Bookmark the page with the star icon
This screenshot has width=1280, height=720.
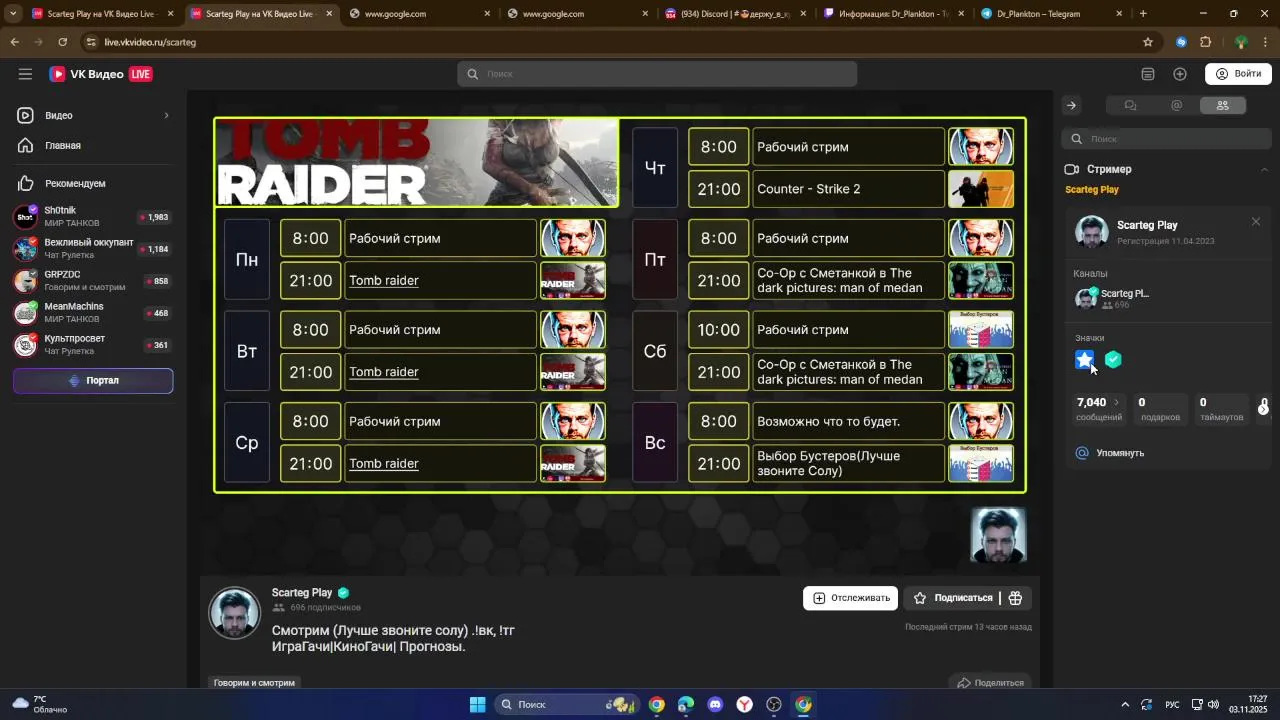[1148, 42]
